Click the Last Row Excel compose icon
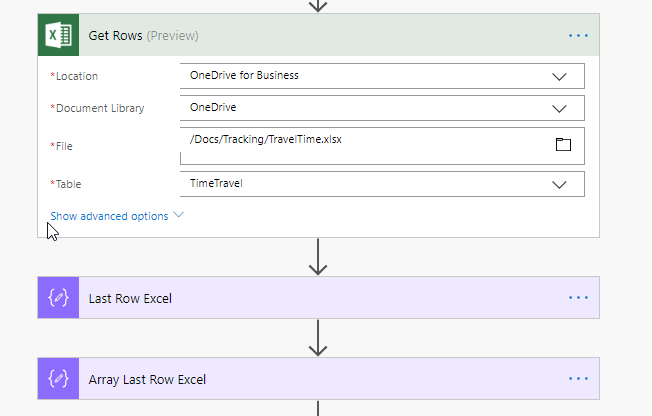Screen dimensions: 652x416 click(x=58, y=298)
